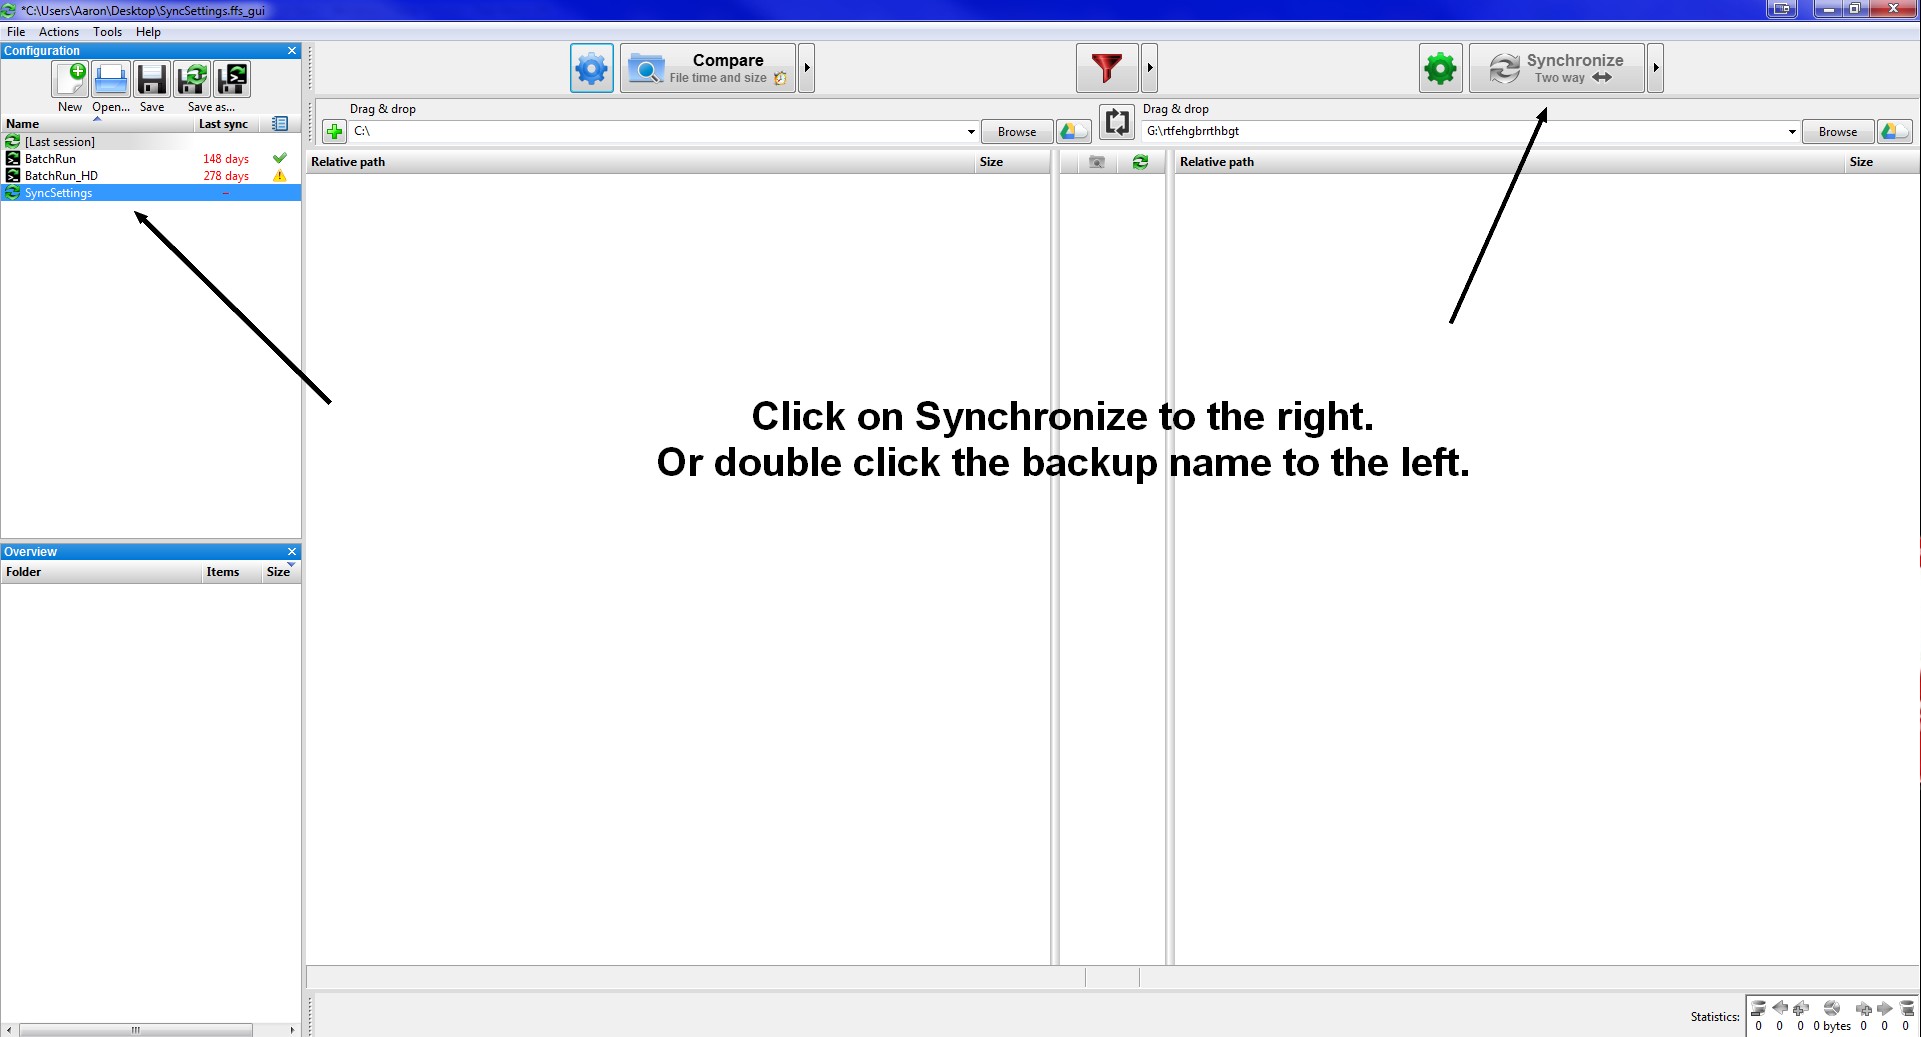The height and width of the screenshot is (1037, 1921).
Task: Click the Overview scrollbar right arrow
Action: [x=292, y=1029]
